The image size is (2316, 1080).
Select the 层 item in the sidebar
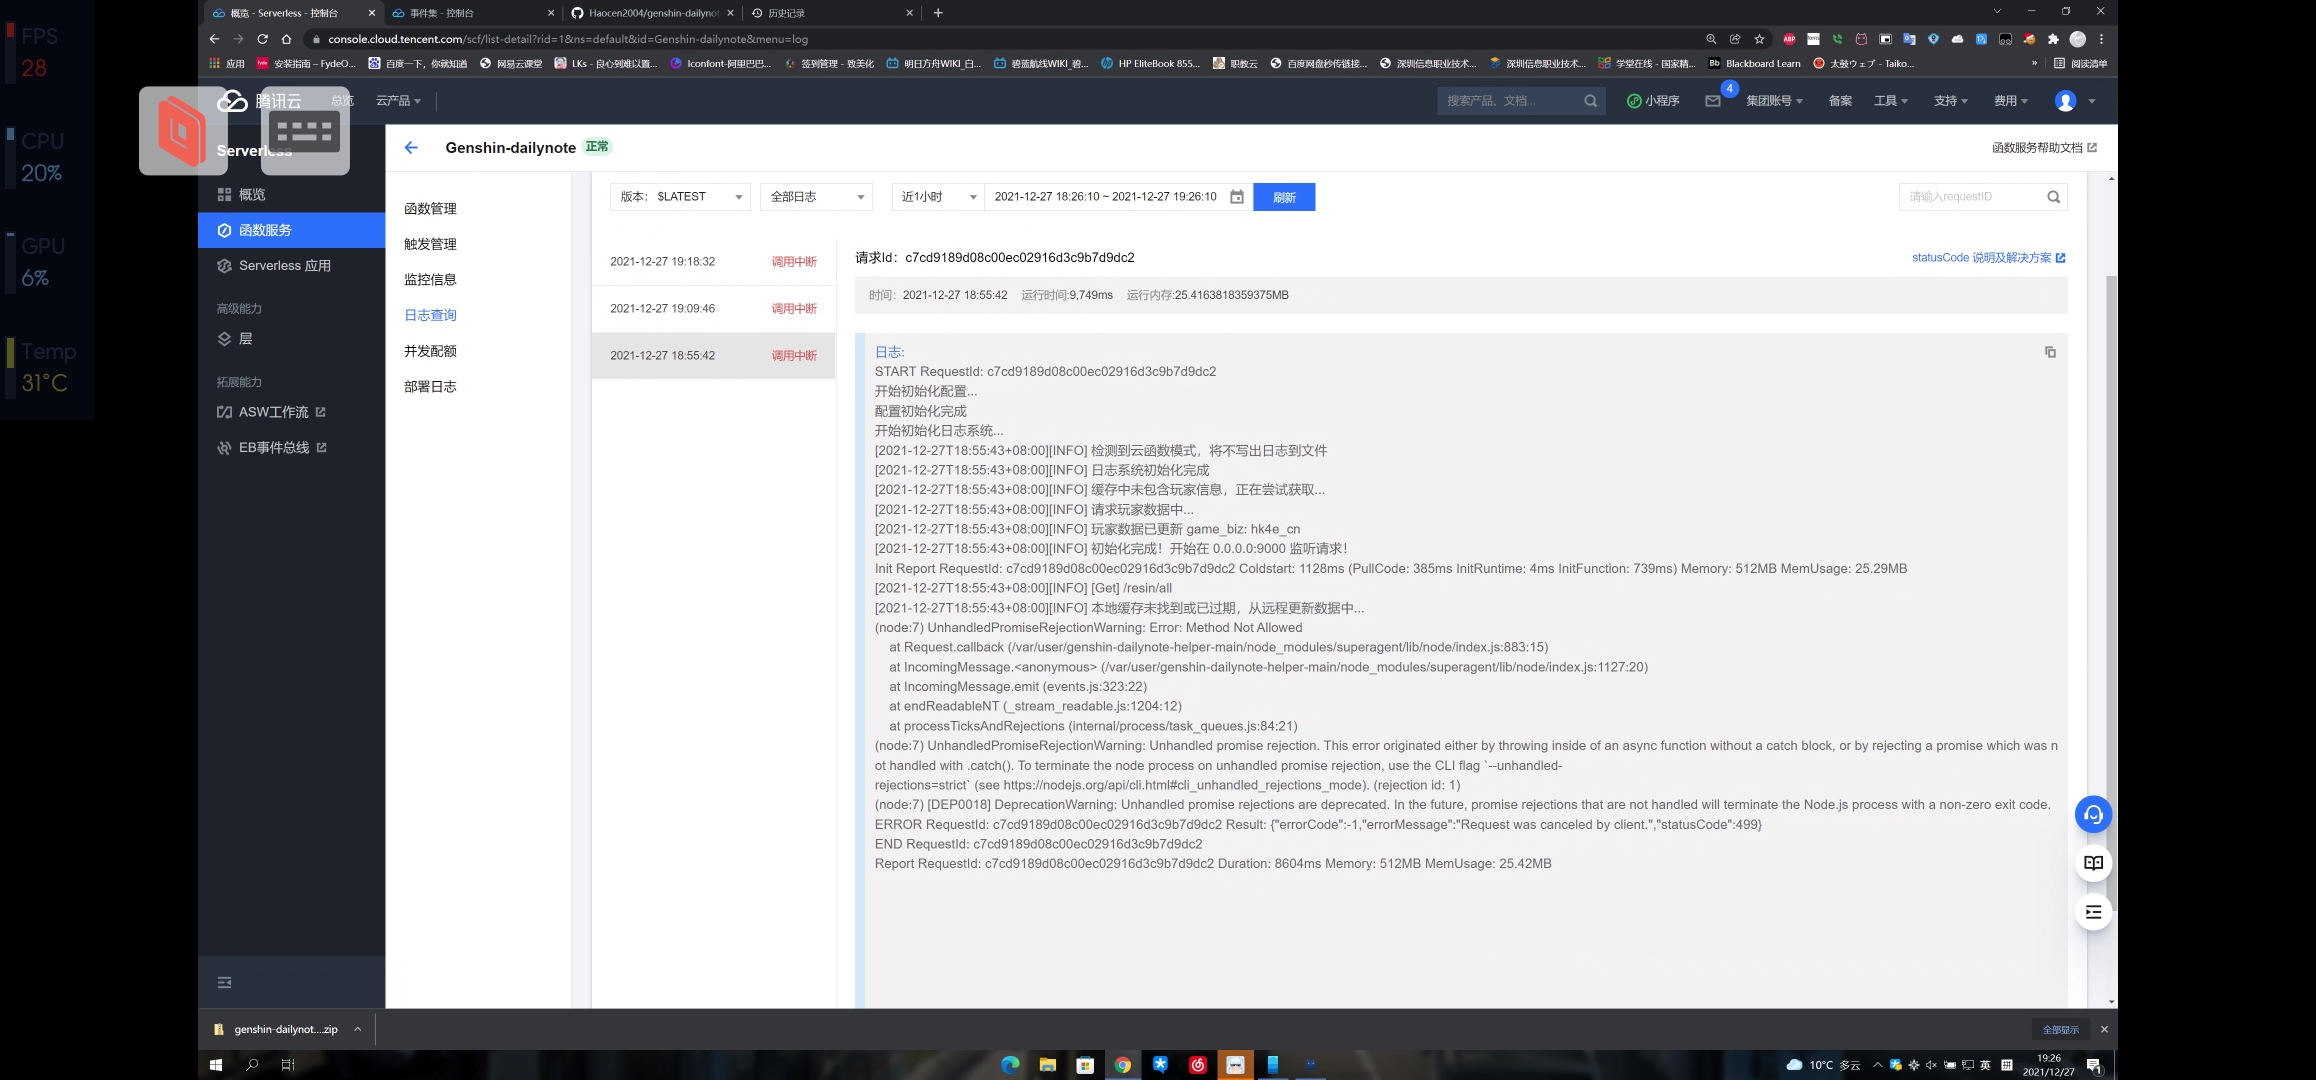pos(243,339)
